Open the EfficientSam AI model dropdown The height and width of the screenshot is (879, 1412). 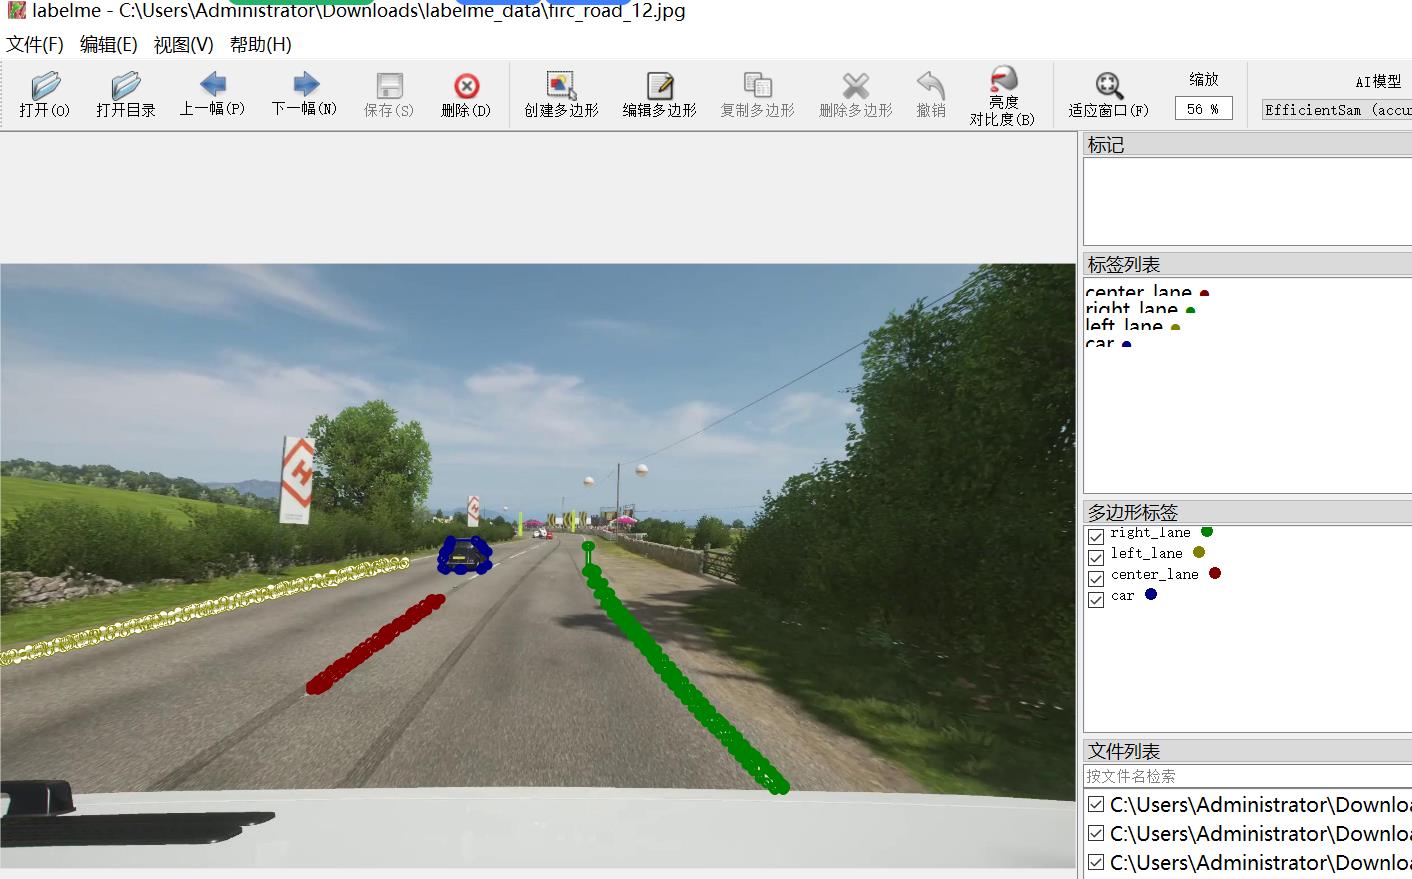point(1336,110)
